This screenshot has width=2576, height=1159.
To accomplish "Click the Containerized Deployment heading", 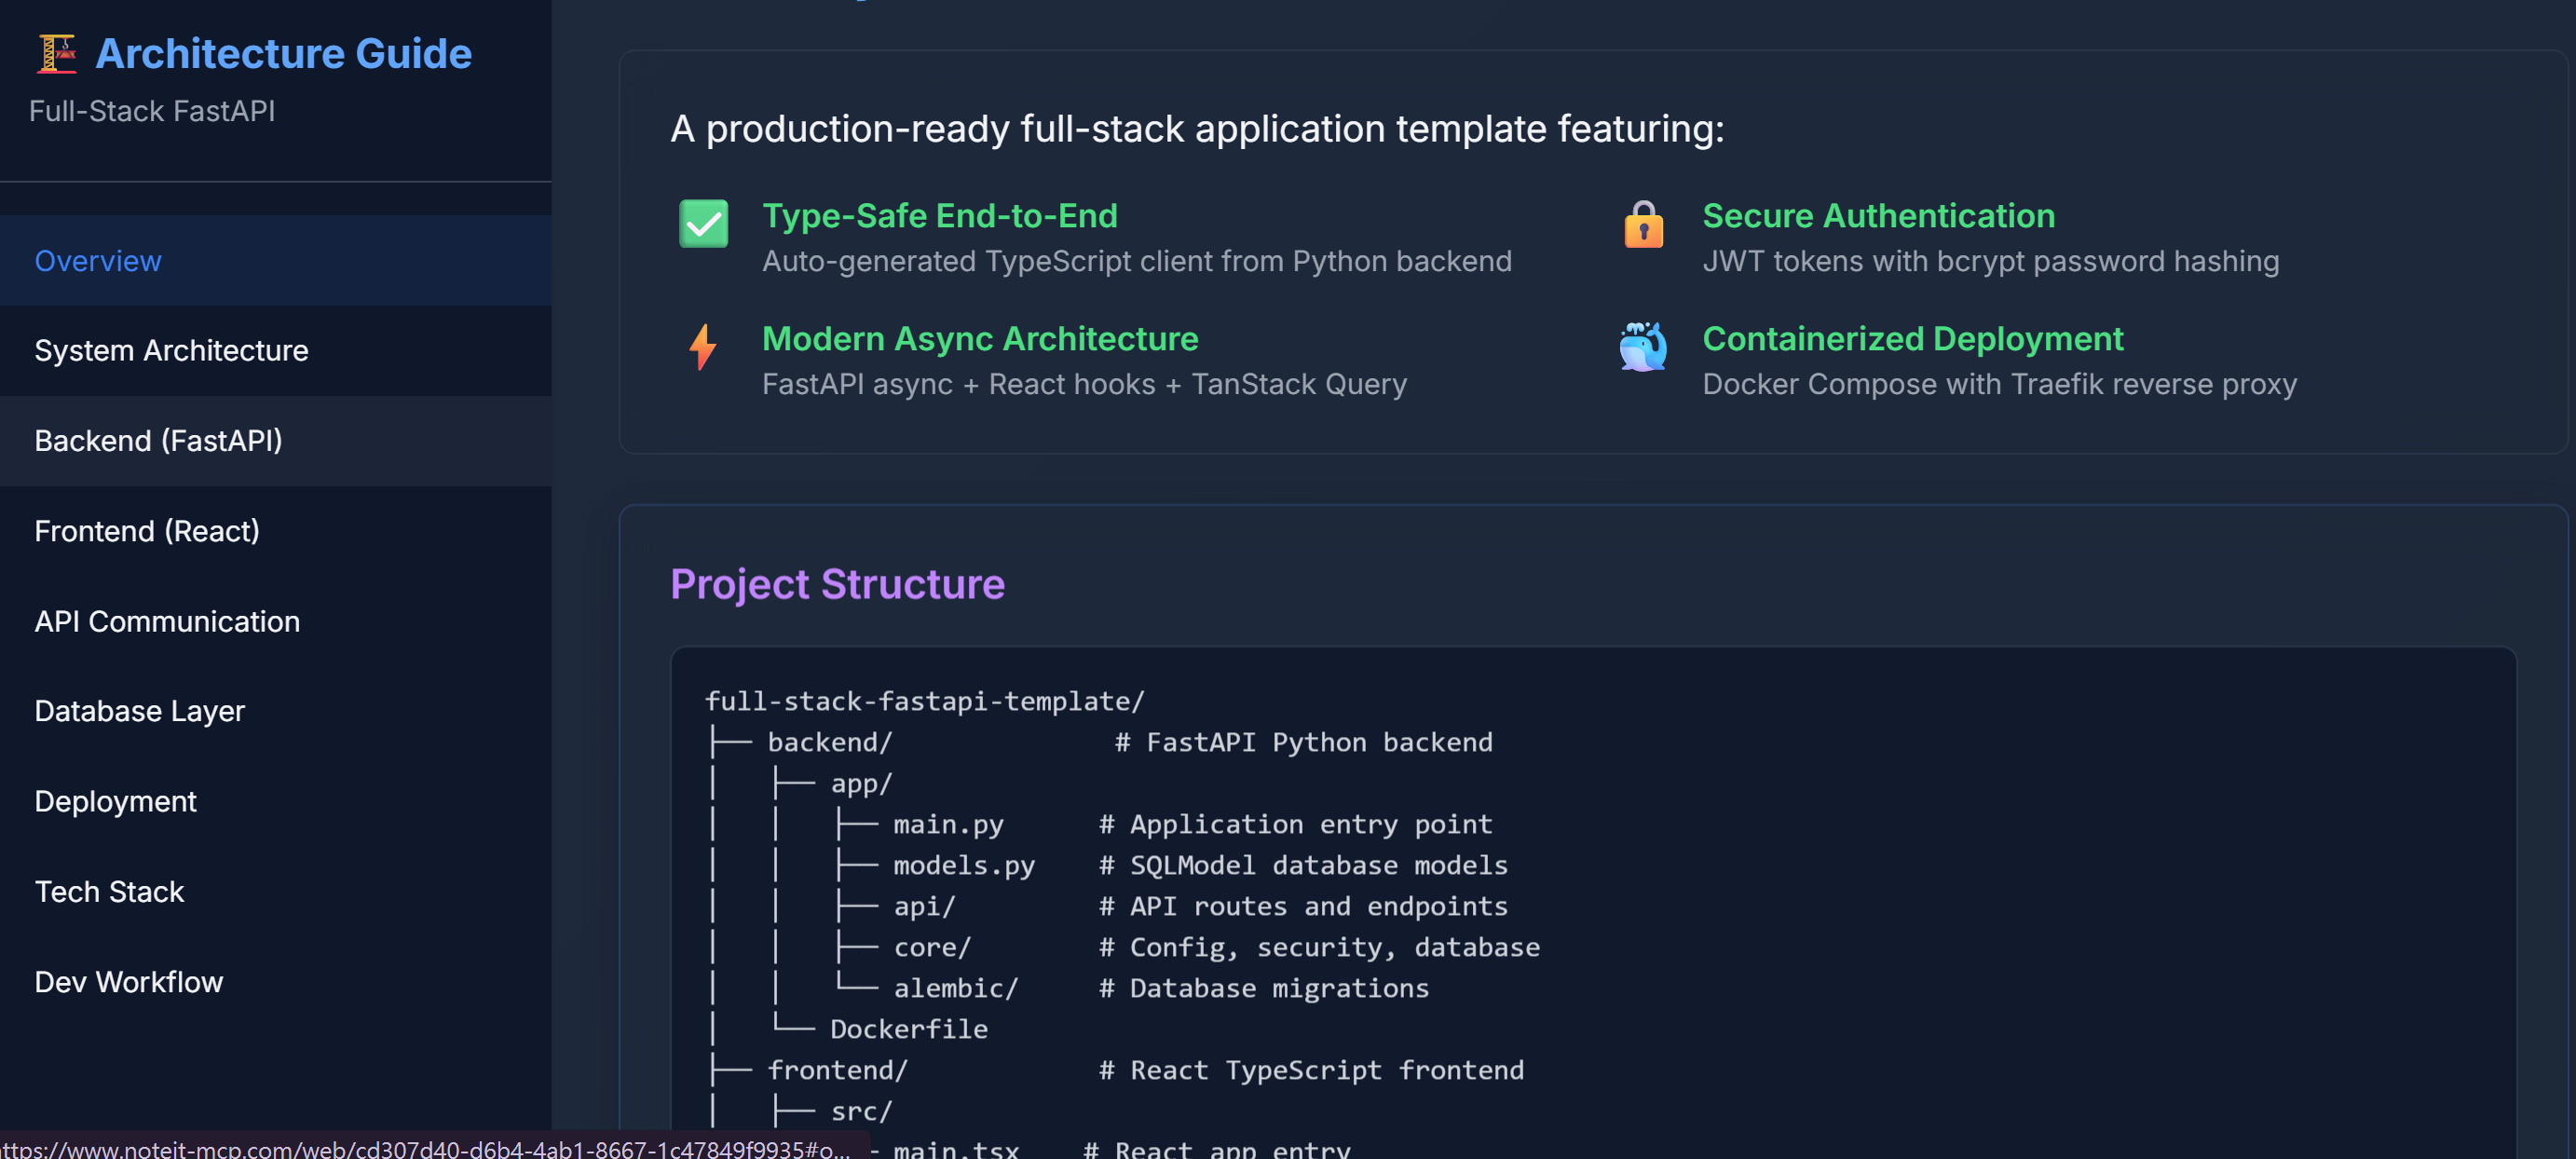I will (1912, 339).
